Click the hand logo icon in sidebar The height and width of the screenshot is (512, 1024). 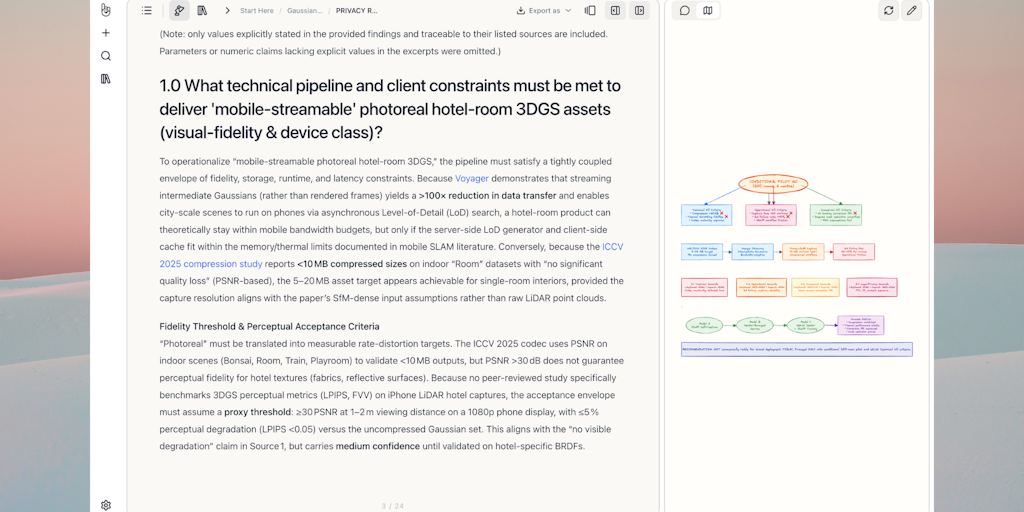coord(106,10)
